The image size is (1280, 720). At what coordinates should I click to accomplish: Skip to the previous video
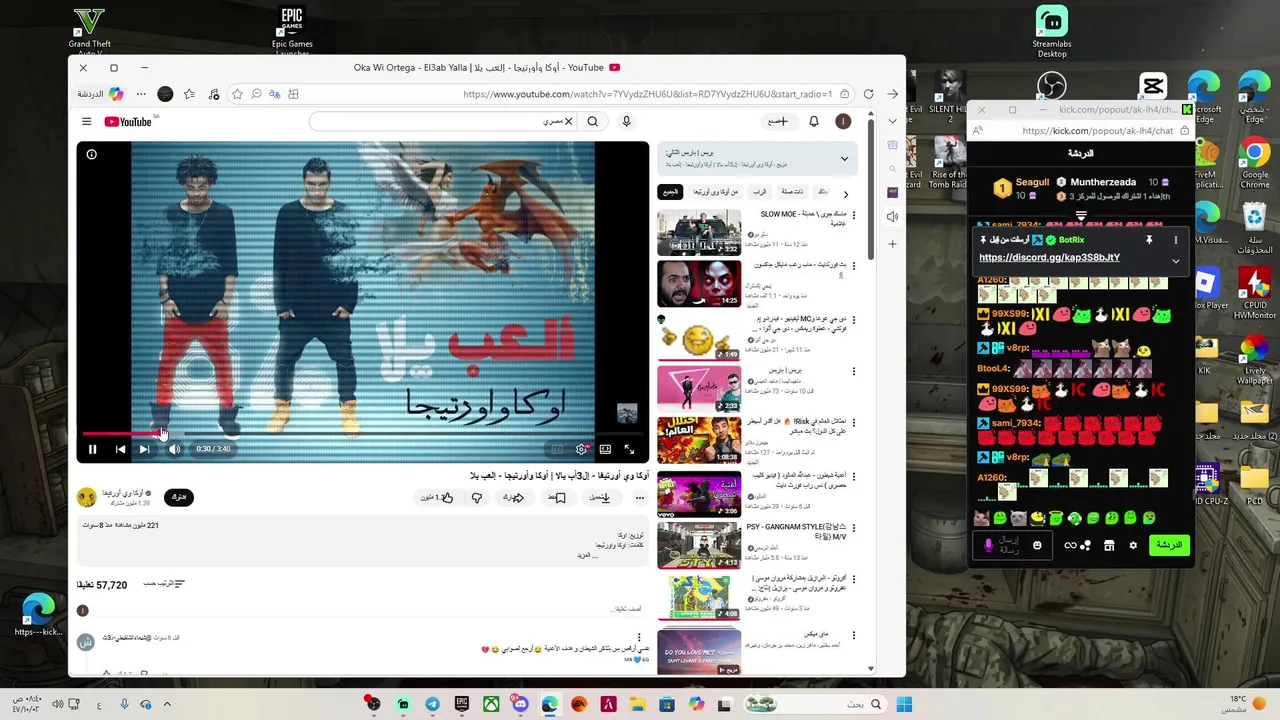click(x=120, y=449)
